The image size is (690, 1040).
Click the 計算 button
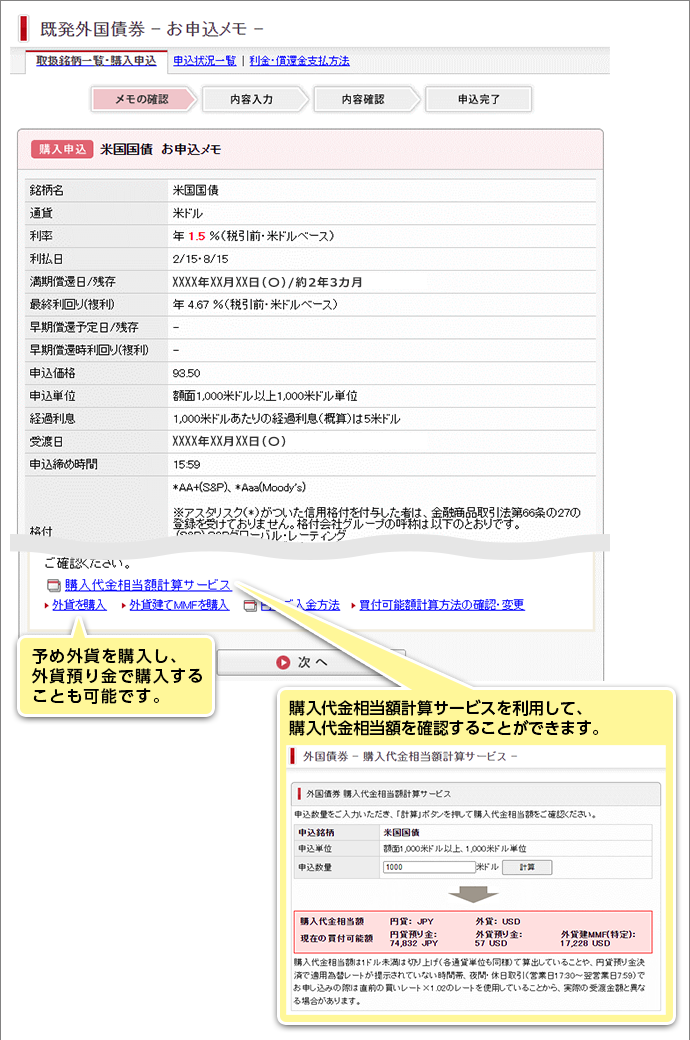[x=527, y=867]
